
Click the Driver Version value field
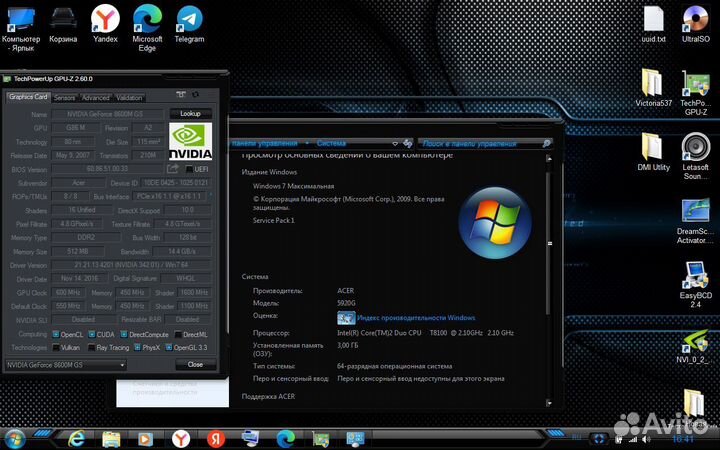coord(131,265)
